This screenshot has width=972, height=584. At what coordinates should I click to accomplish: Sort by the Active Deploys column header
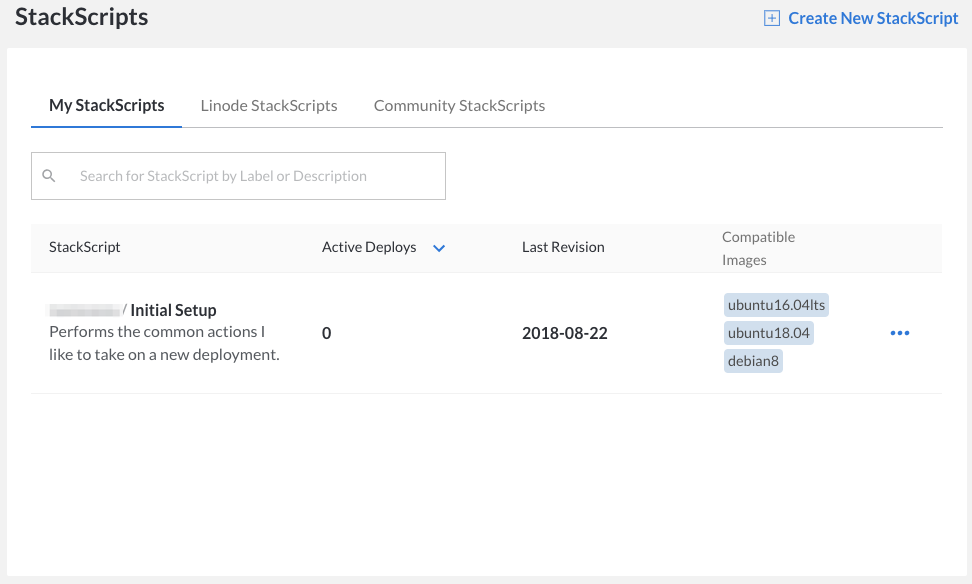tap(369, 247)
